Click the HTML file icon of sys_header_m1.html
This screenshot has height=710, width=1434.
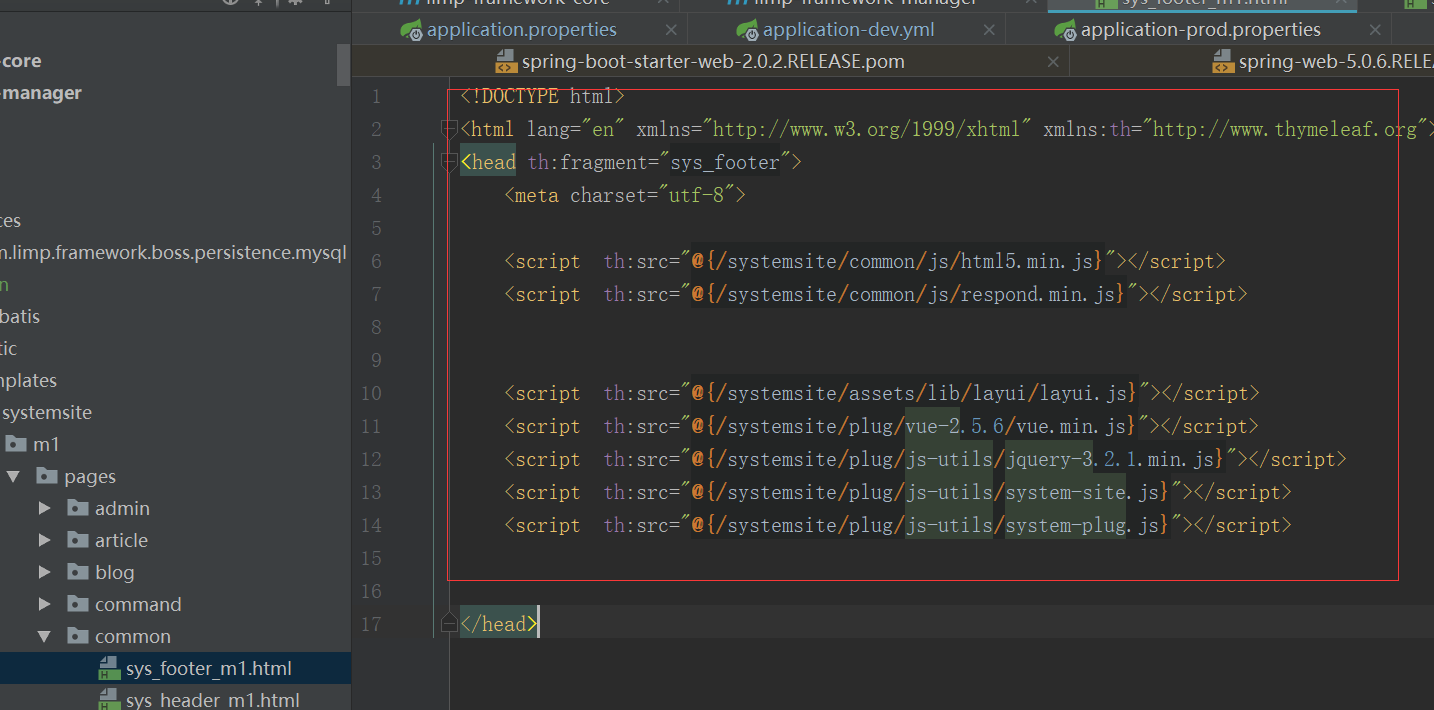coord(109,700)
